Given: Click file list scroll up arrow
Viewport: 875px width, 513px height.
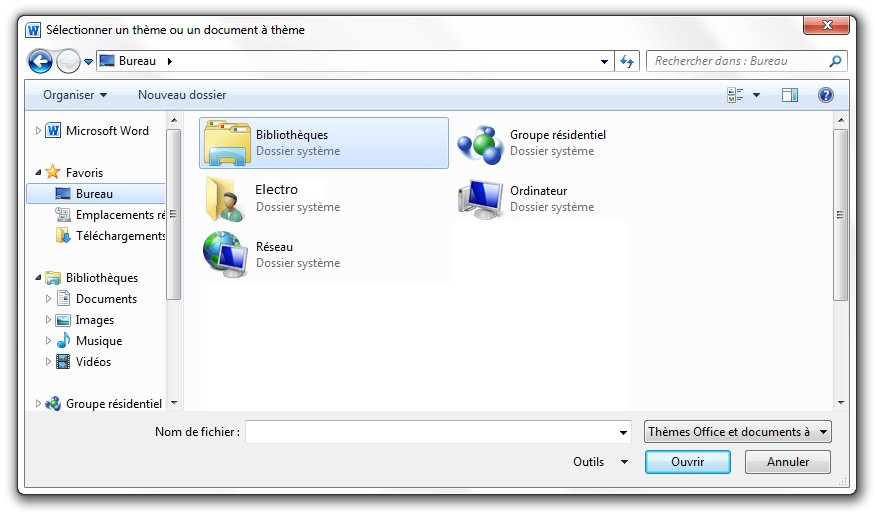Looking at the screenshot, I should tap(841, 120).
